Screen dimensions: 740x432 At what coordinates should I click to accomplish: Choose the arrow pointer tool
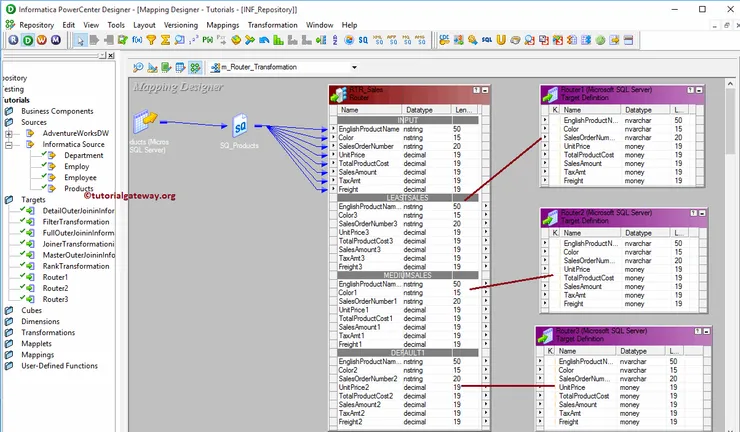point(80,41)
